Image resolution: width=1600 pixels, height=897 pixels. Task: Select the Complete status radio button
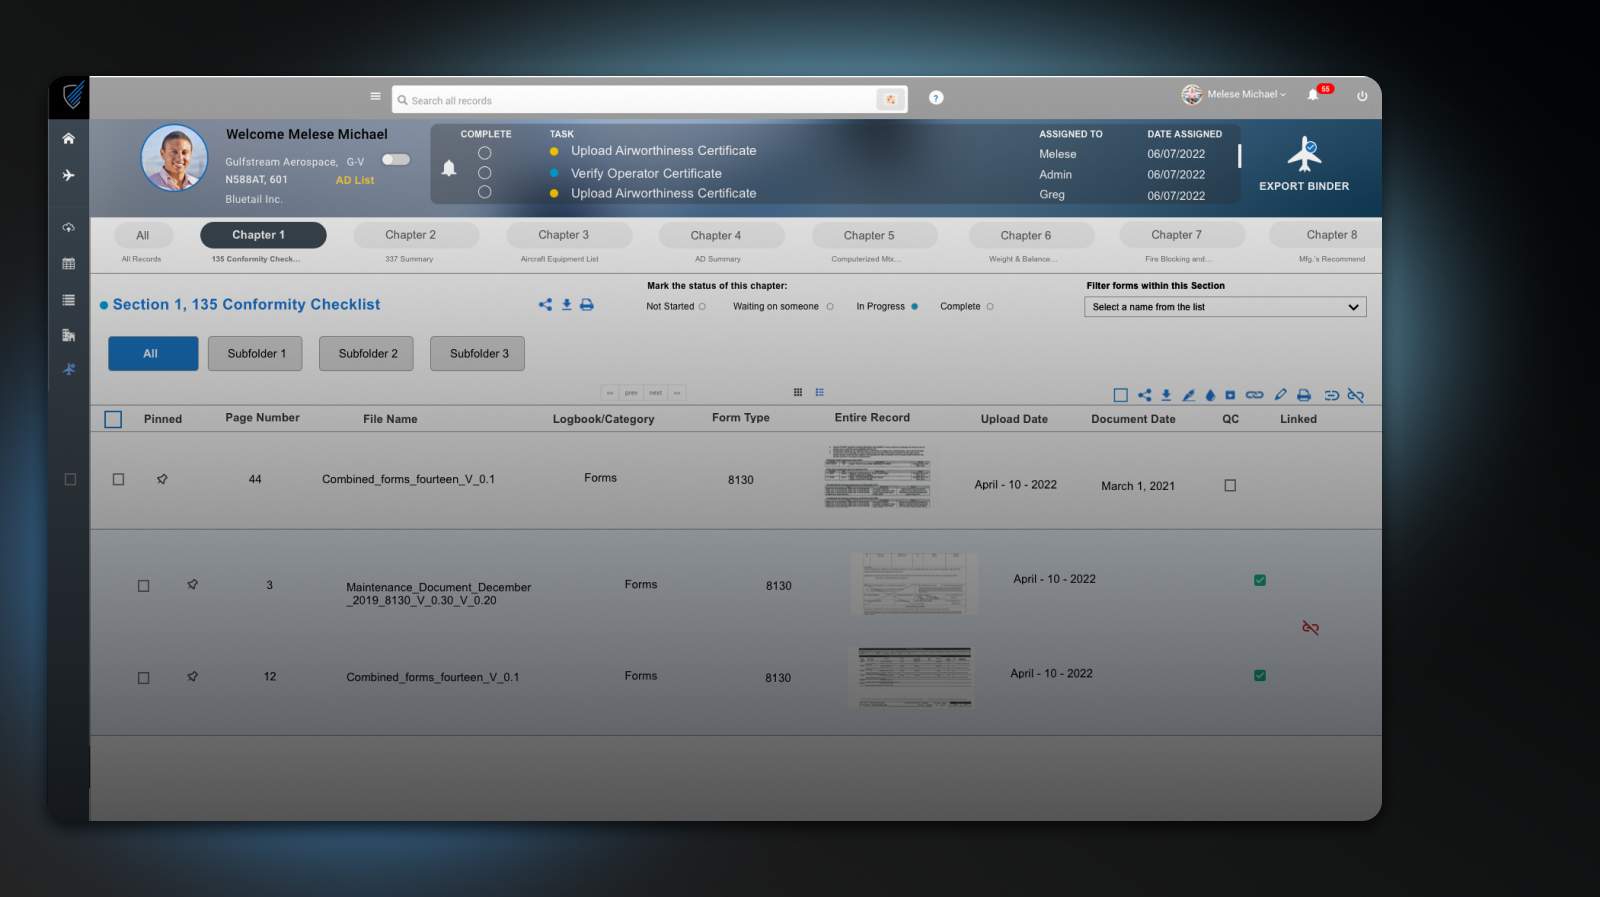click(990, 307)
